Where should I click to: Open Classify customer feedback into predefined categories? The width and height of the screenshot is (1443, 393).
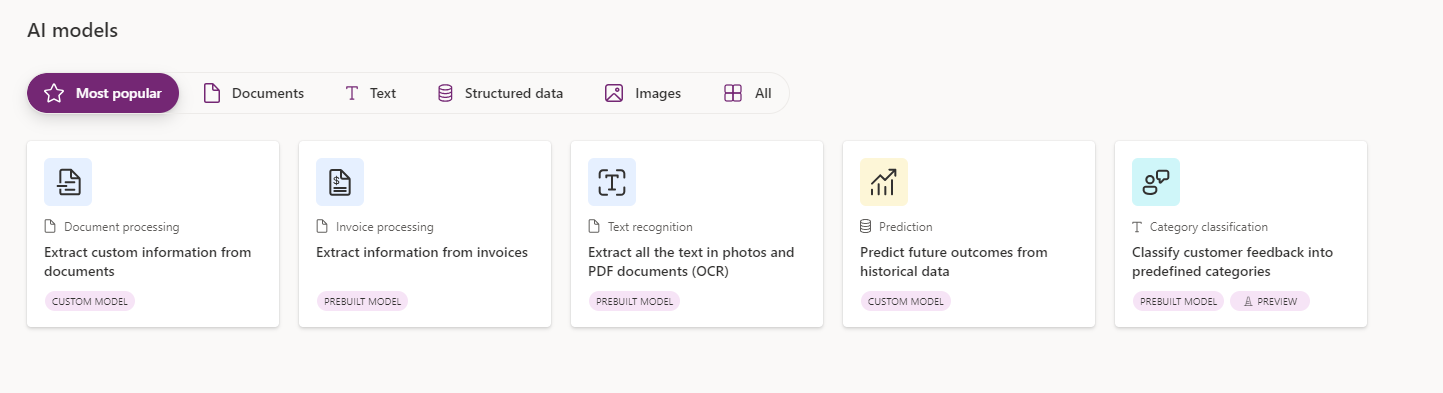[x=1232, y=262]
